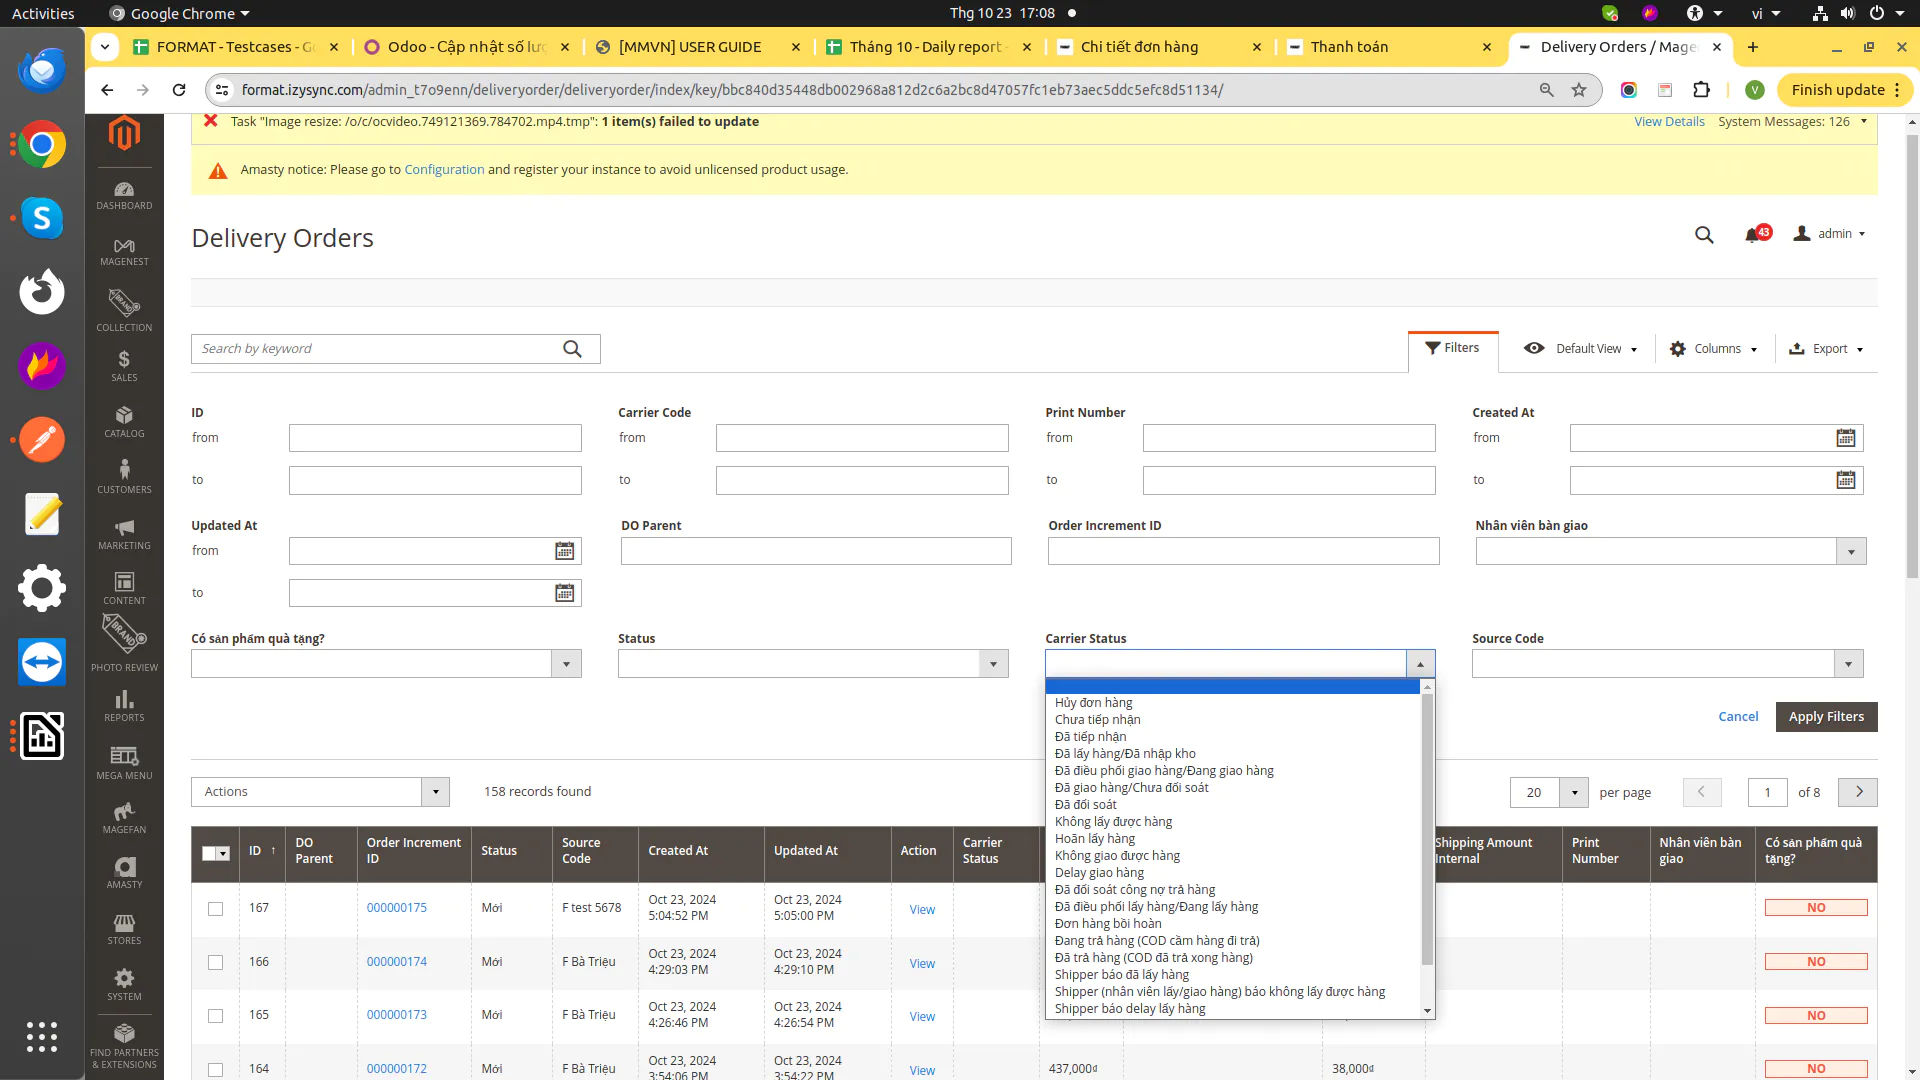This screenshot has width=1920, height=1080.
Task: Open the notifications bell icon
Action: coord(1752,234)
